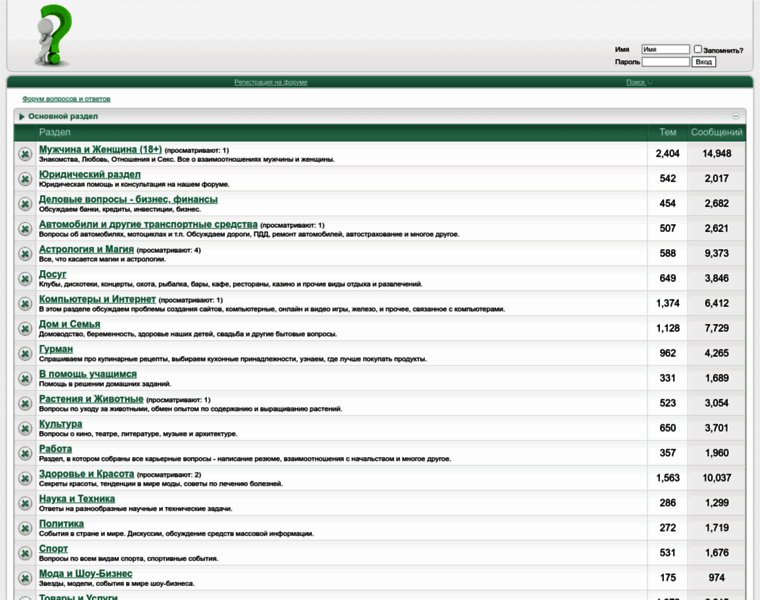Image resolution: width=760 pixels, height=600 pixels.
Task: Click the status icon beside Наука и Техника
Action: point(25,504)
